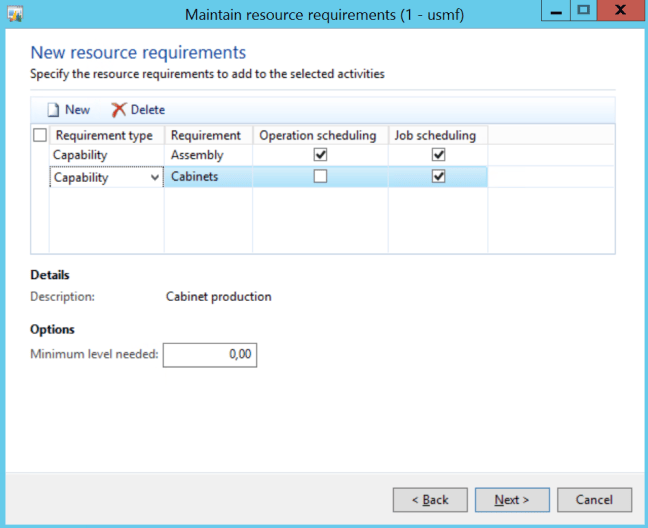Sort by Requirement type column header
Viewport: 648px width, 528px height.
click(107, 135)
